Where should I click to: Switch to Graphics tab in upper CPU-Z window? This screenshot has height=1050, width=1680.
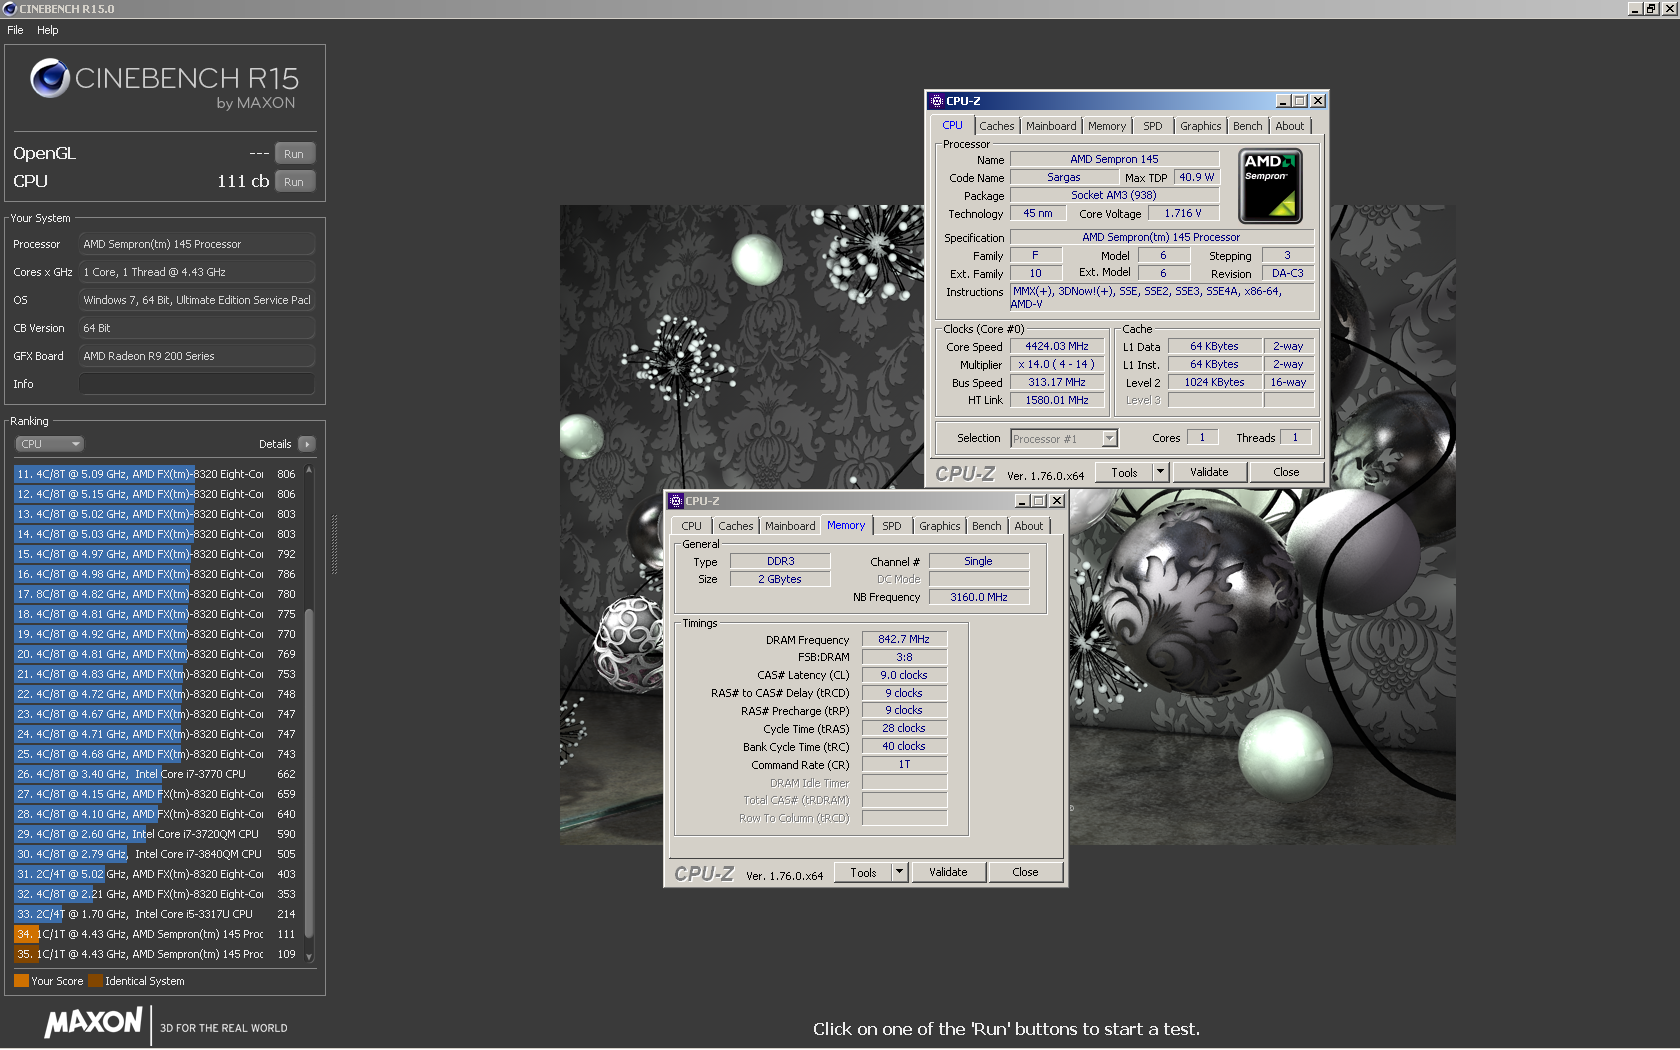tap(1200, 126)
